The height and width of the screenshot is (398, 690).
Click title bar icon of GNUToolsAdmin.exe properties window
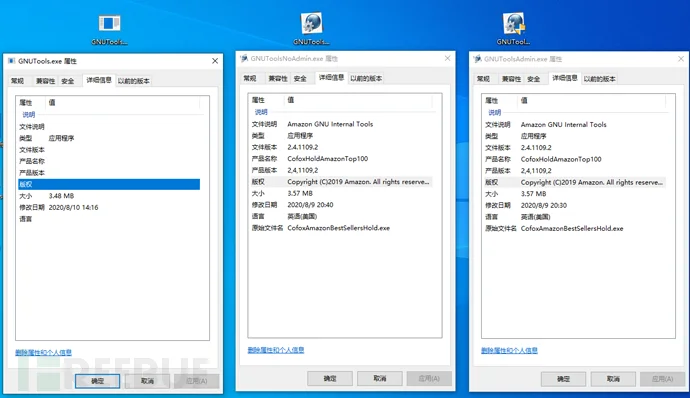pos(477,59)
